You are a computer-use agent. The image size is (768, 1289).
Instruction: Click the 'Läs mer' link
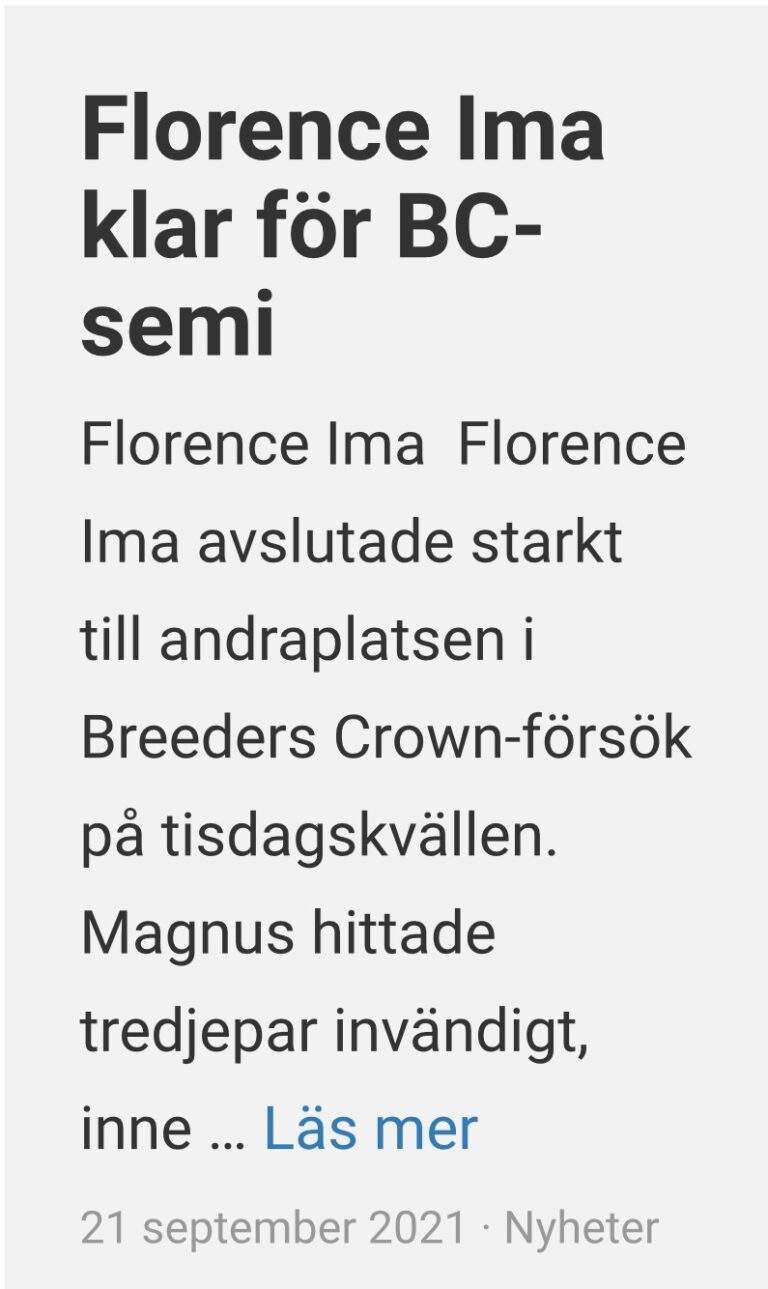coord(370,1129)
